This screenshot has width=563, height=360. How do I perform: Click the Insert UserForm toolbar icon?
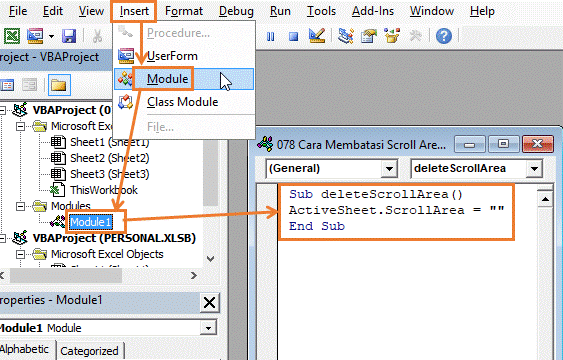coord(35,36)
